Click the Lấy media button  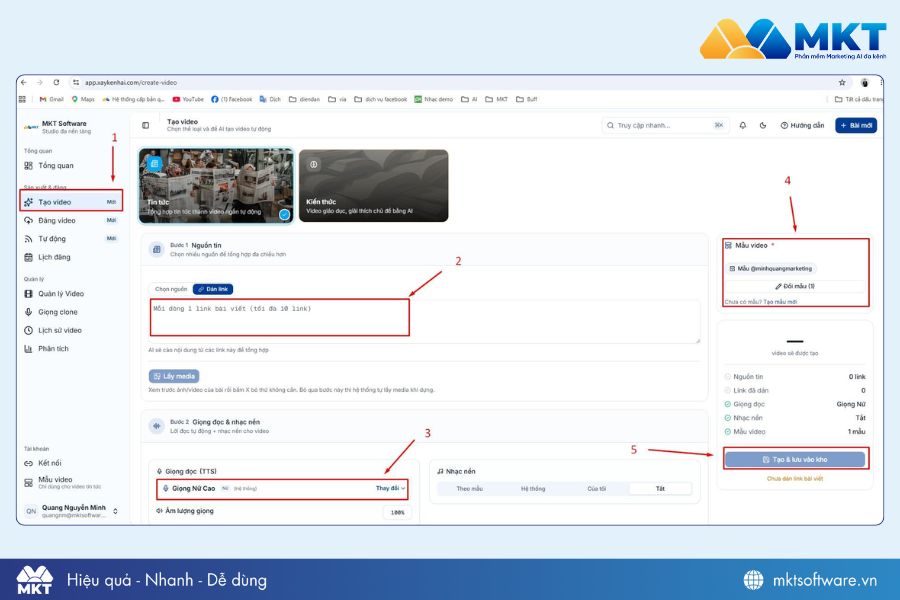tap(174, 376)
